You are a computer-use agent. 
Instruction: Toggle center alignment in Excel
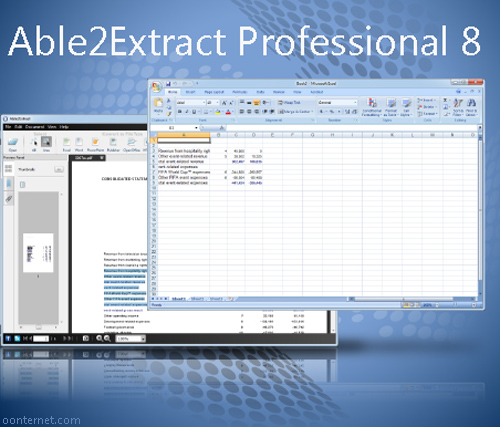pos(249,111)
